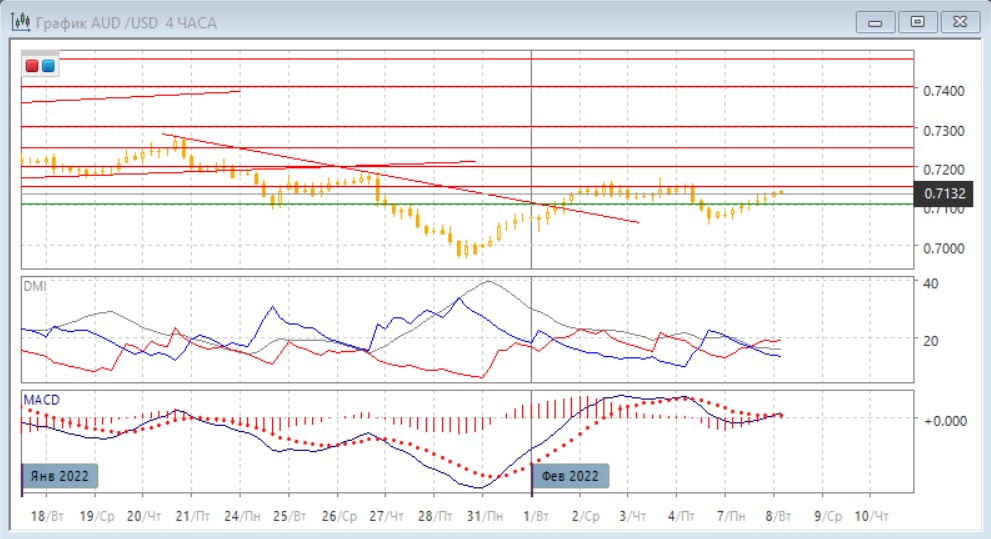Close the AUD/USD chart window
Screen dimensions: 991x539
958,20
